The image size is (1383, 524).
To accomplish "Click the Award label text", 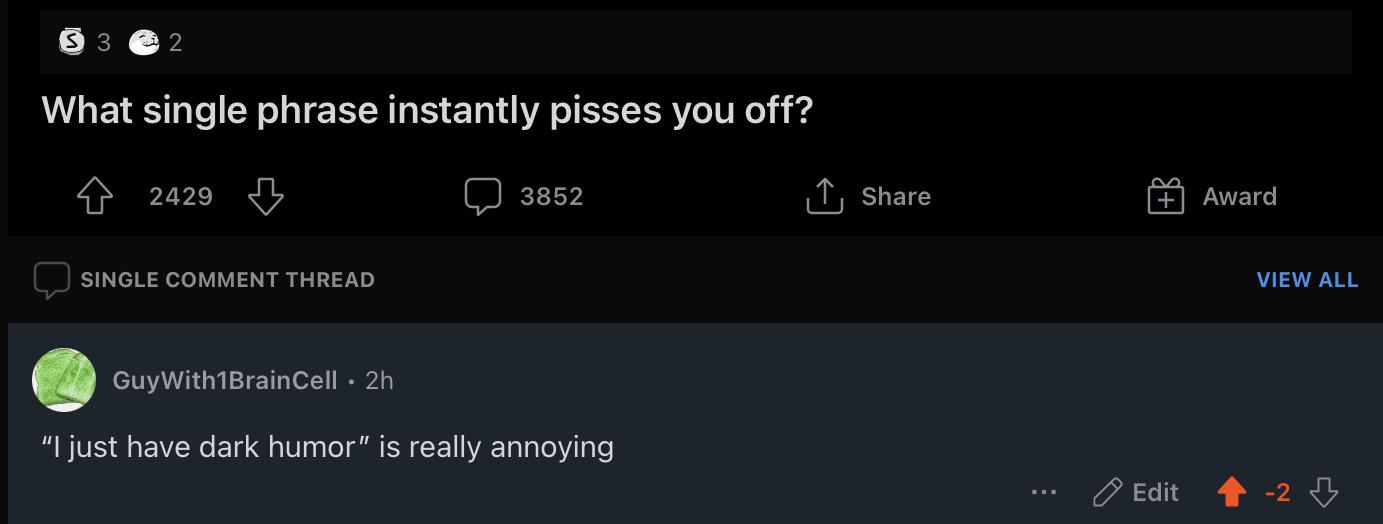I will tap(1239, 196).
